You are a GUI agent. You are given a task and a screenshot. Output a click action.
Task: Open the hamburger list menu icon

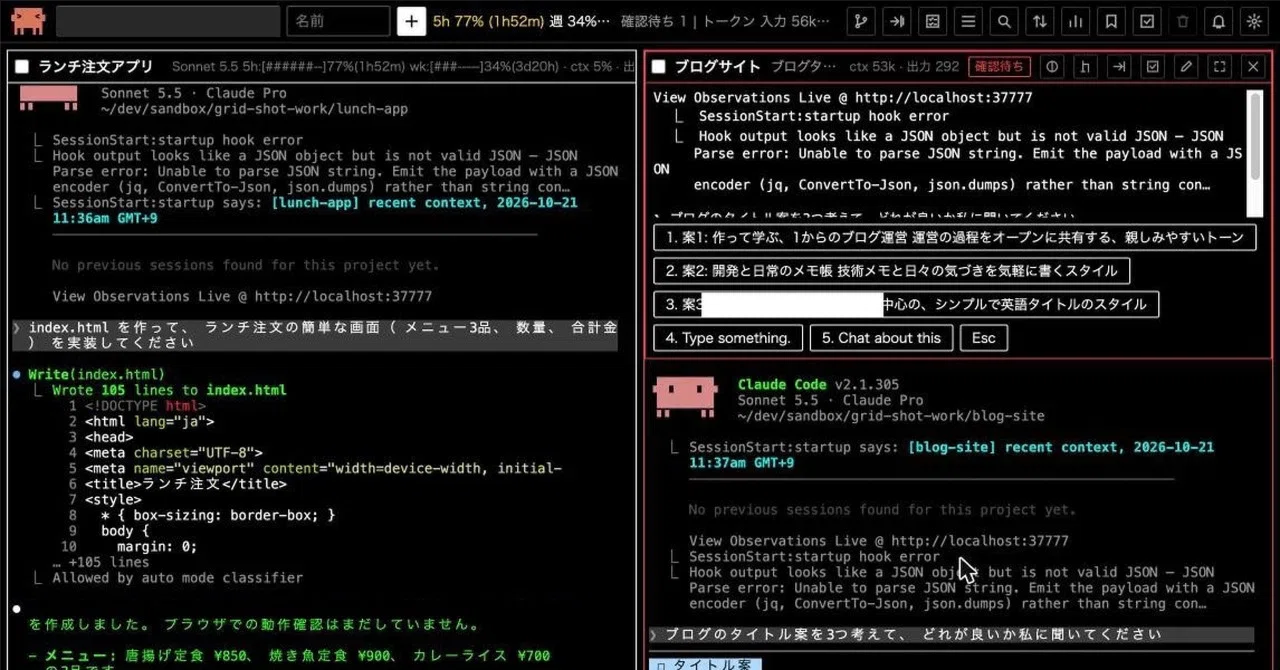(969, 21)
